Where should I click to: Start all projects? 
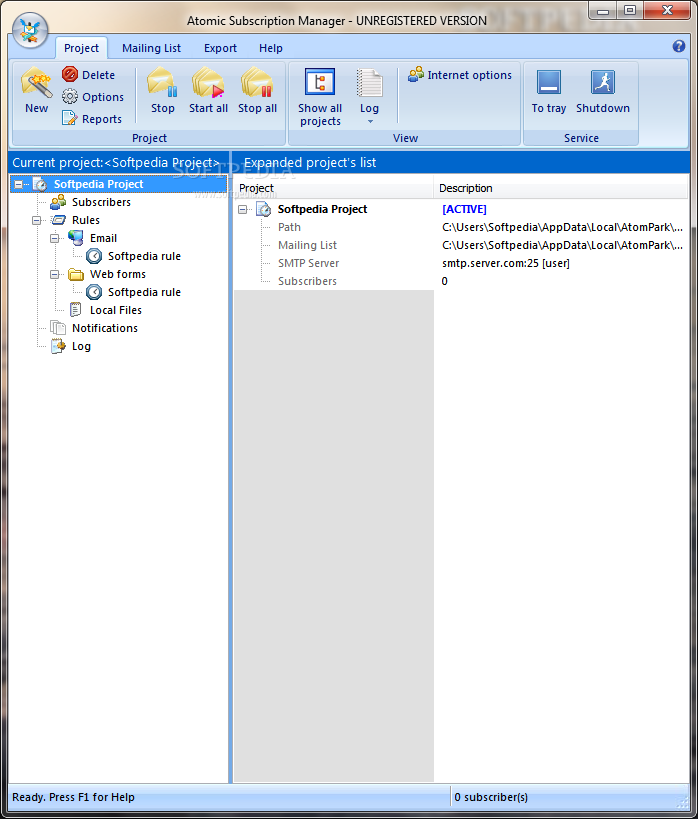tap(208, 91)
